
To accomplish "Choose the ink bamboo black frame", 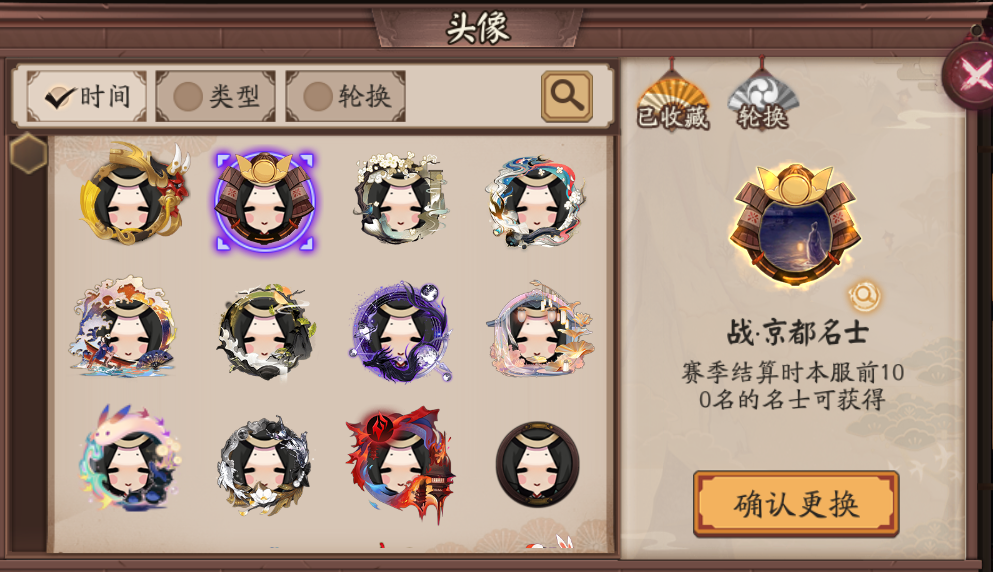I will (266, 332).
